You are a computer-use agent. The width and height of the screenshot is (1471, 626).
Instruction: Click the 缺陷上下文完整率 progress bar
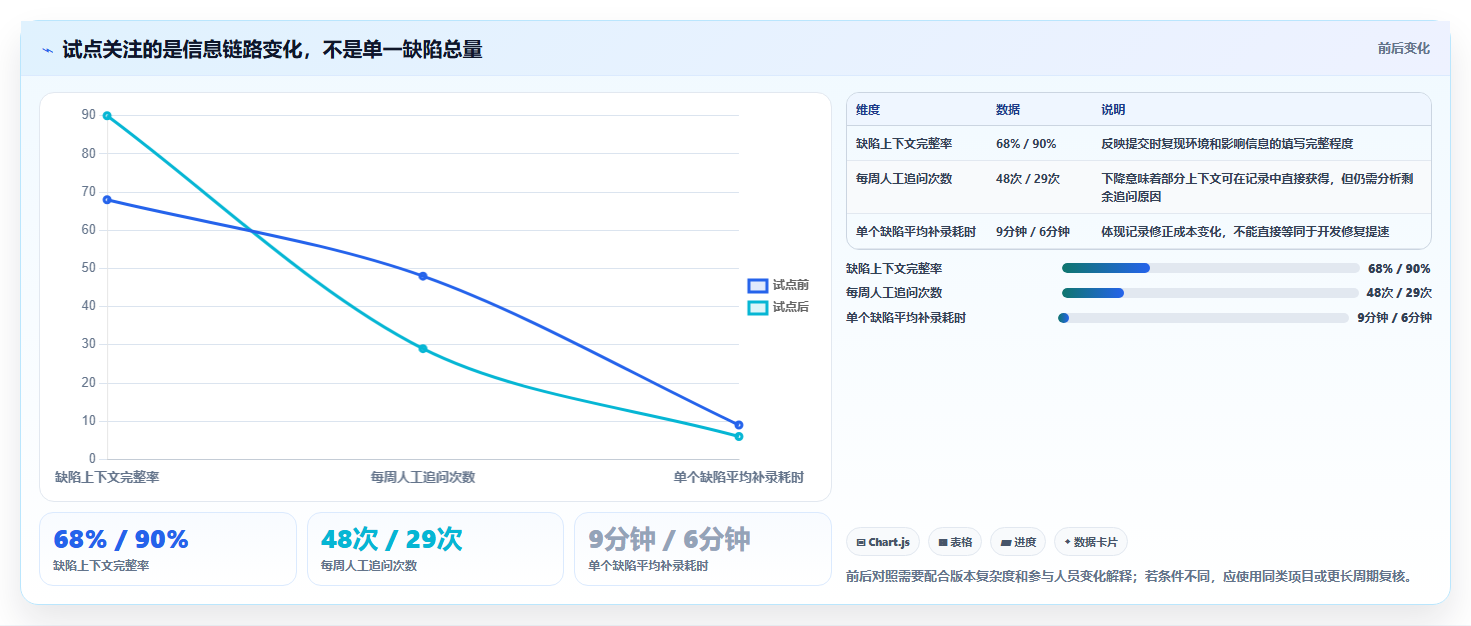pos(1210,268)
